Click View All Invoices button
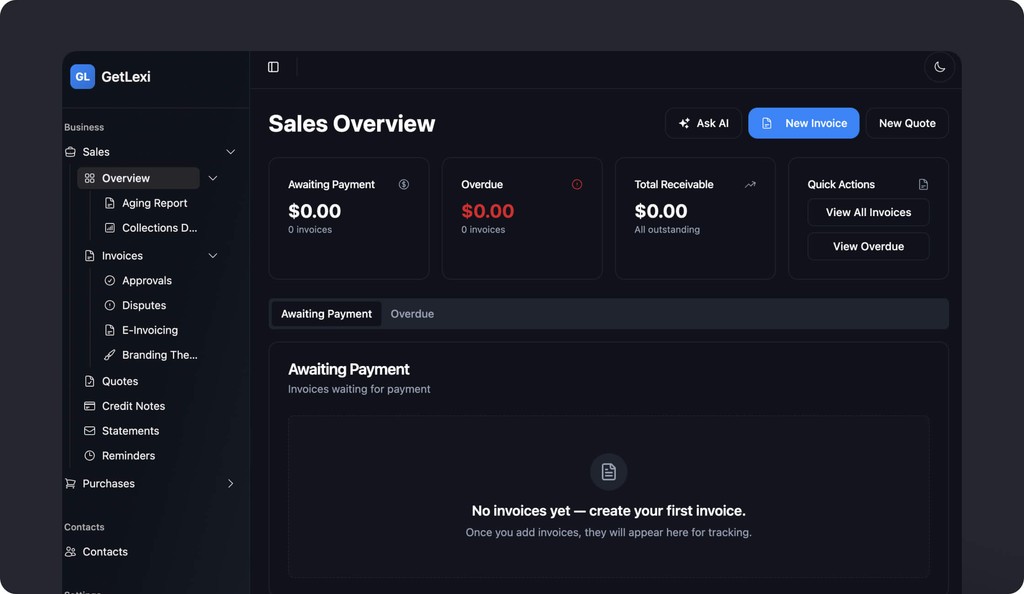This screenshot has height=594, width=1024. [868, 212]
